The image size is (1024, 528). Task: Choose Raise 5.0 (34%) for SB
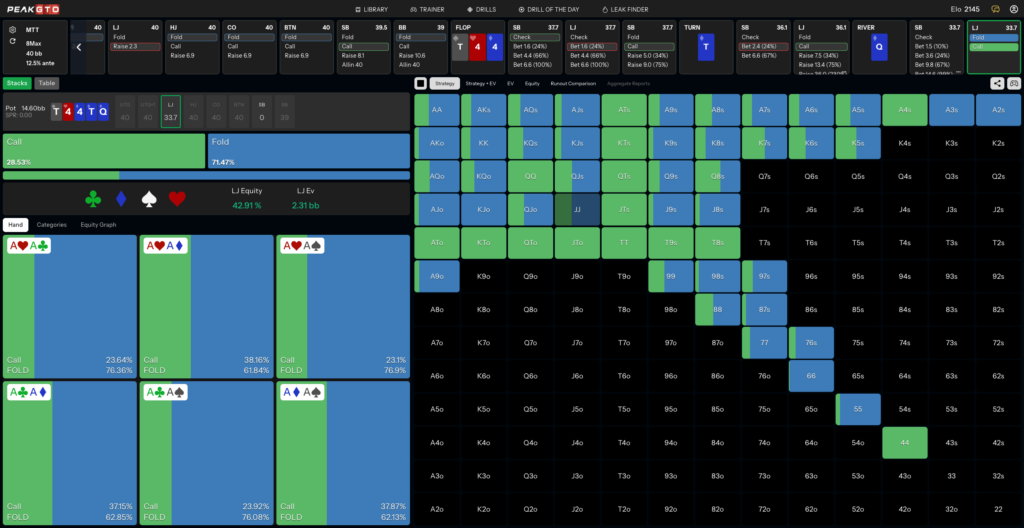pos(648,56)
